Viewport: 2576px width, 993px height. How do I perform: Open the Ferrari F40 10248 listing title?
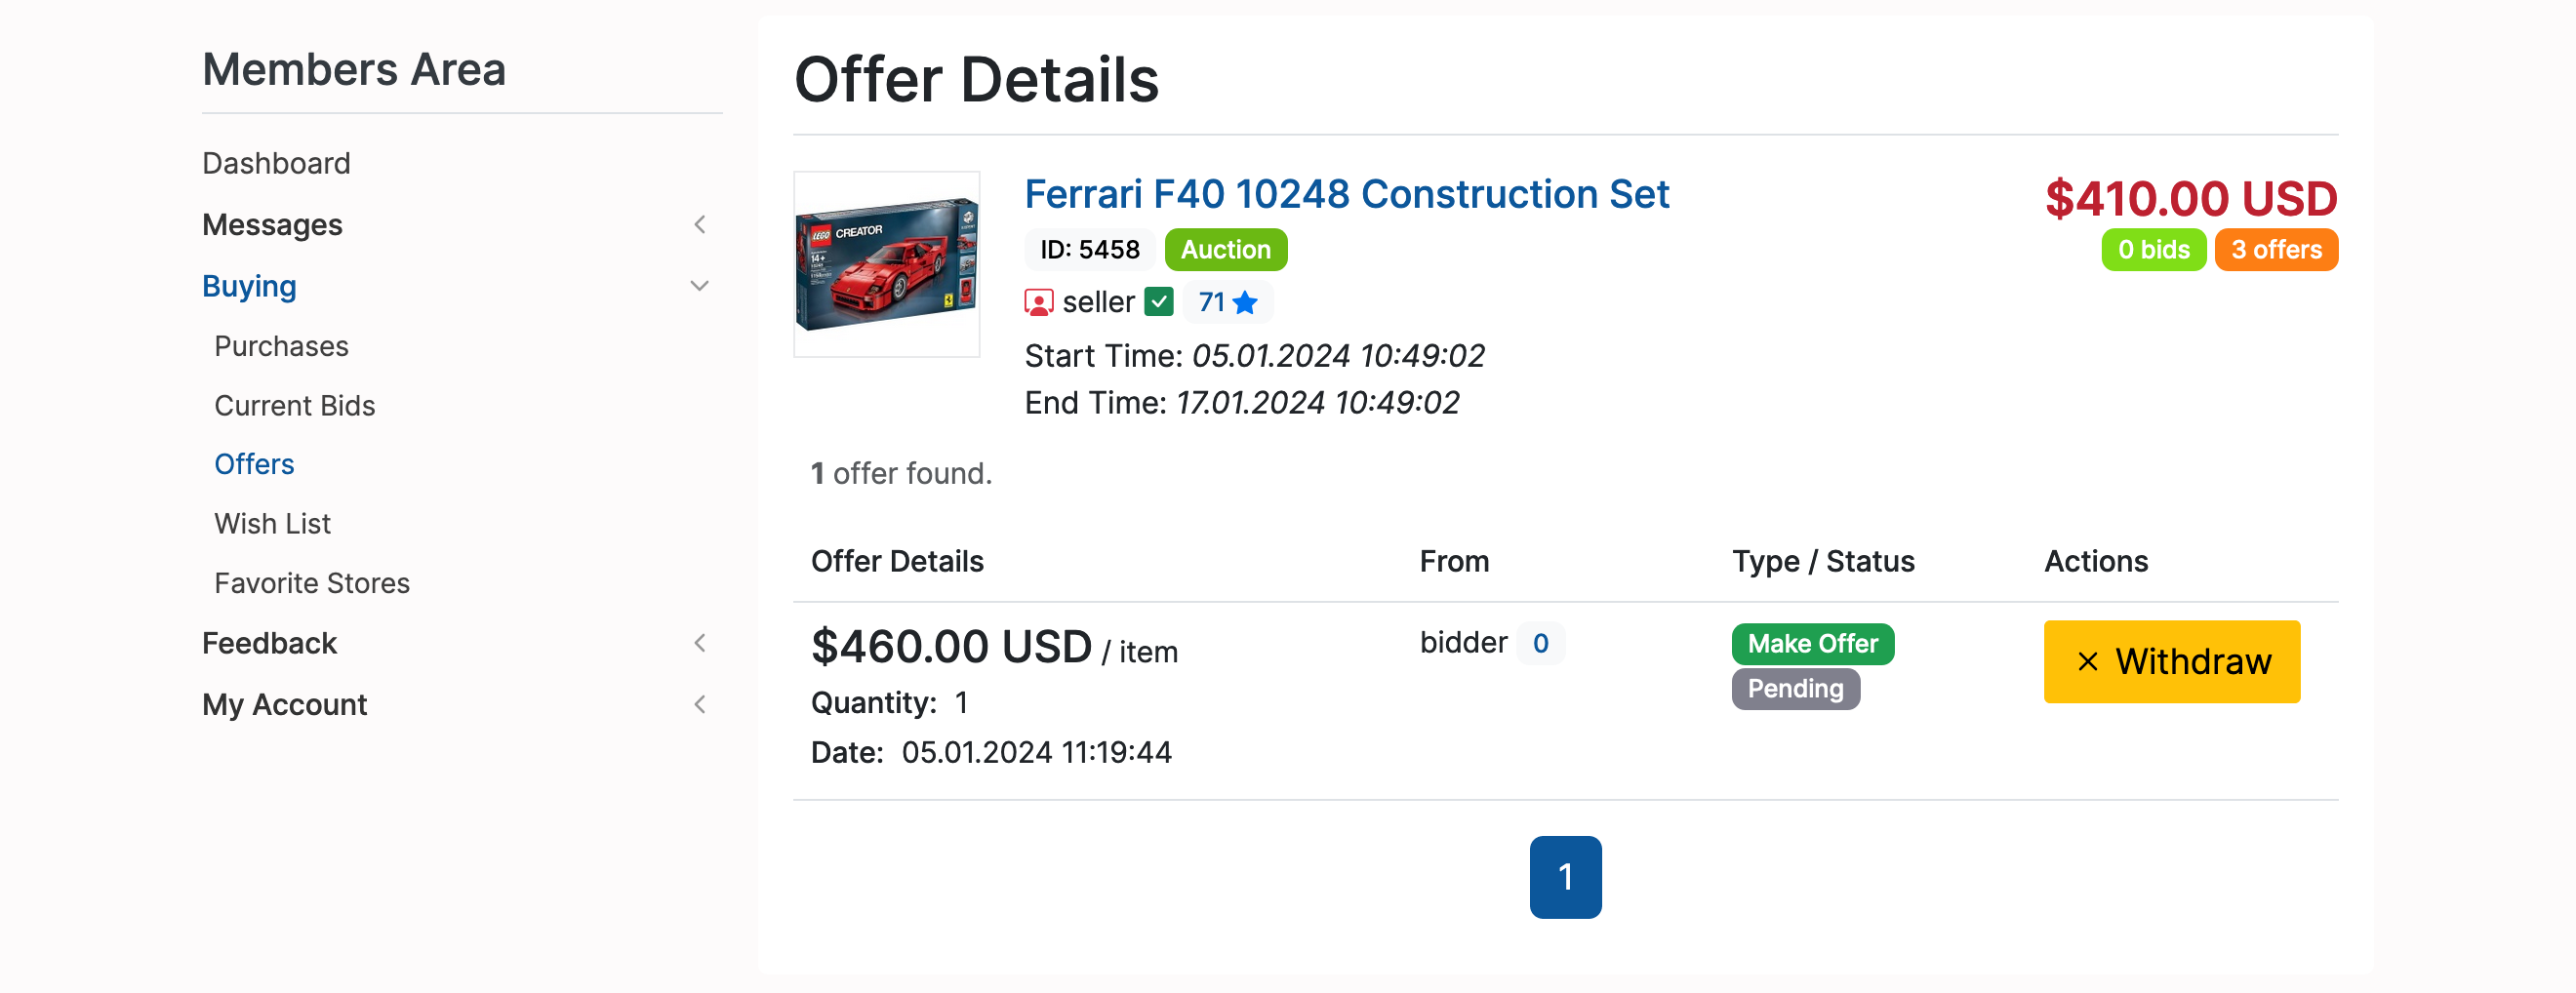click(1346, 194)
